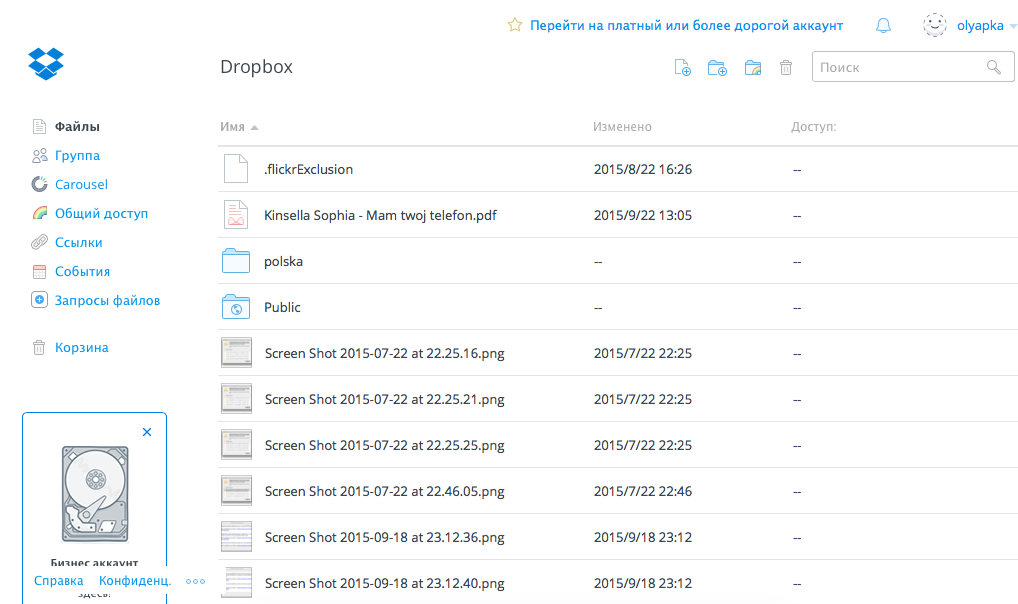The height and width of the screenshot is (604, 1018).
Task: Click the Группа people icon
Action: coord(40,155)
